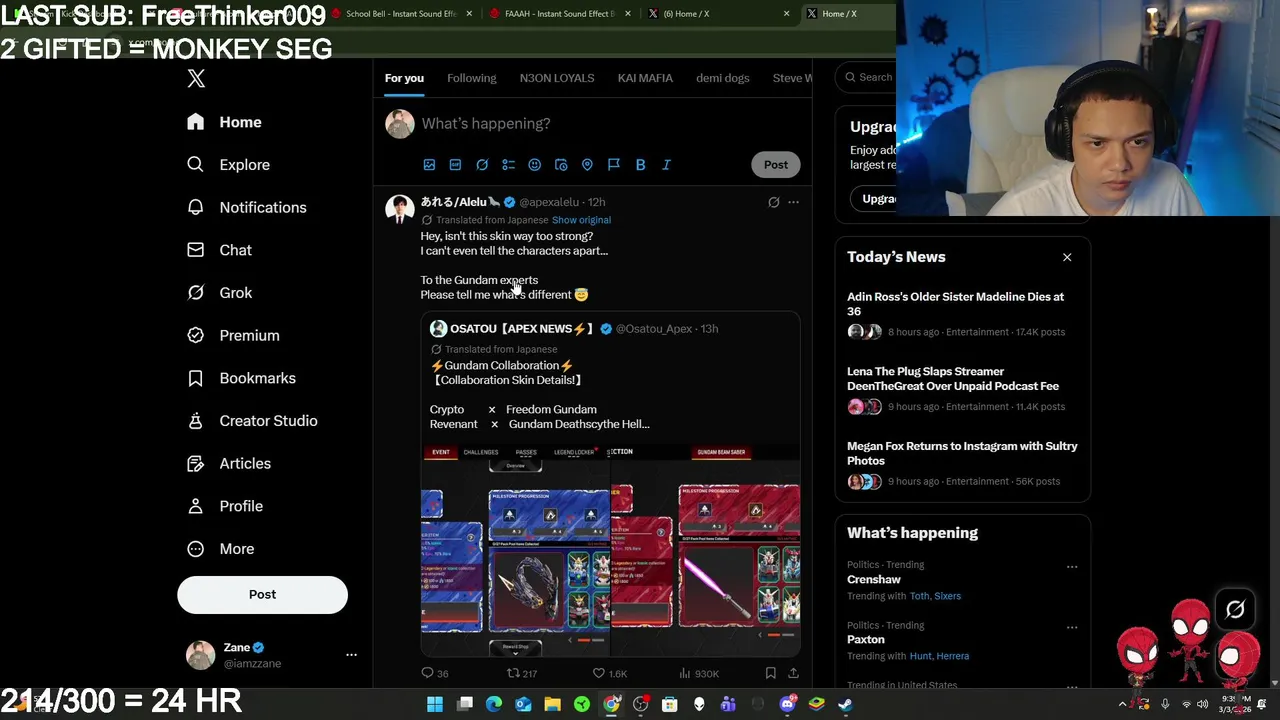Open OBS Studio from taskbar

641,705
